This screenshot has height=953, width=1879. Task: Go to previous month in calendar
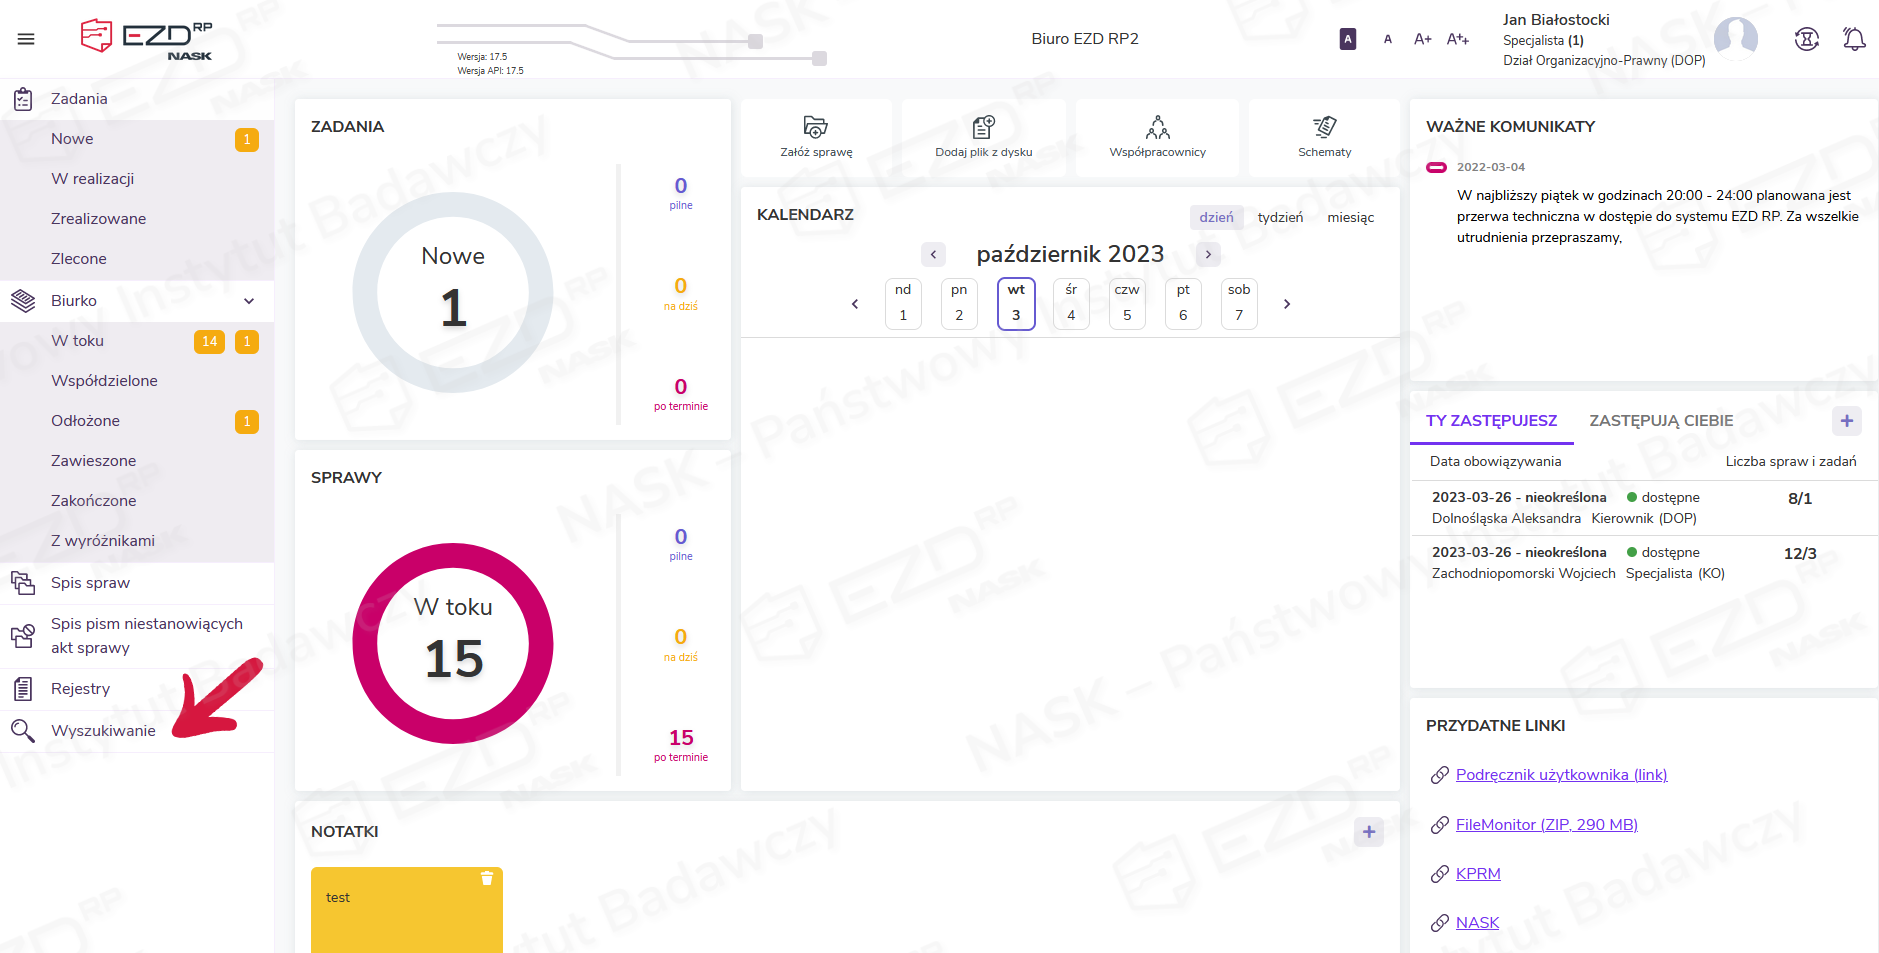(933, 254)
